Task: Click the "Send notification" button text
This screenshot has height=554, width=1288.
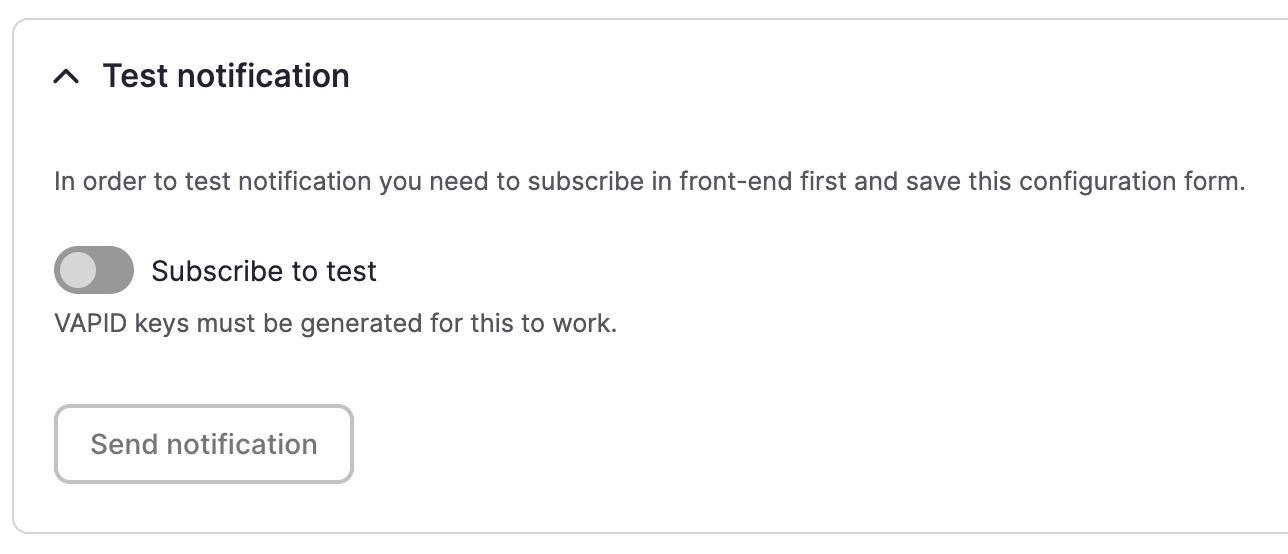Action: [x=204, y=444]
